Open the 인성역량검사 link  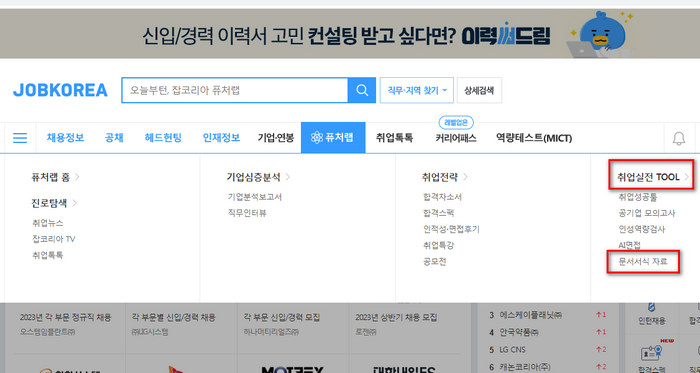point(642,229)
